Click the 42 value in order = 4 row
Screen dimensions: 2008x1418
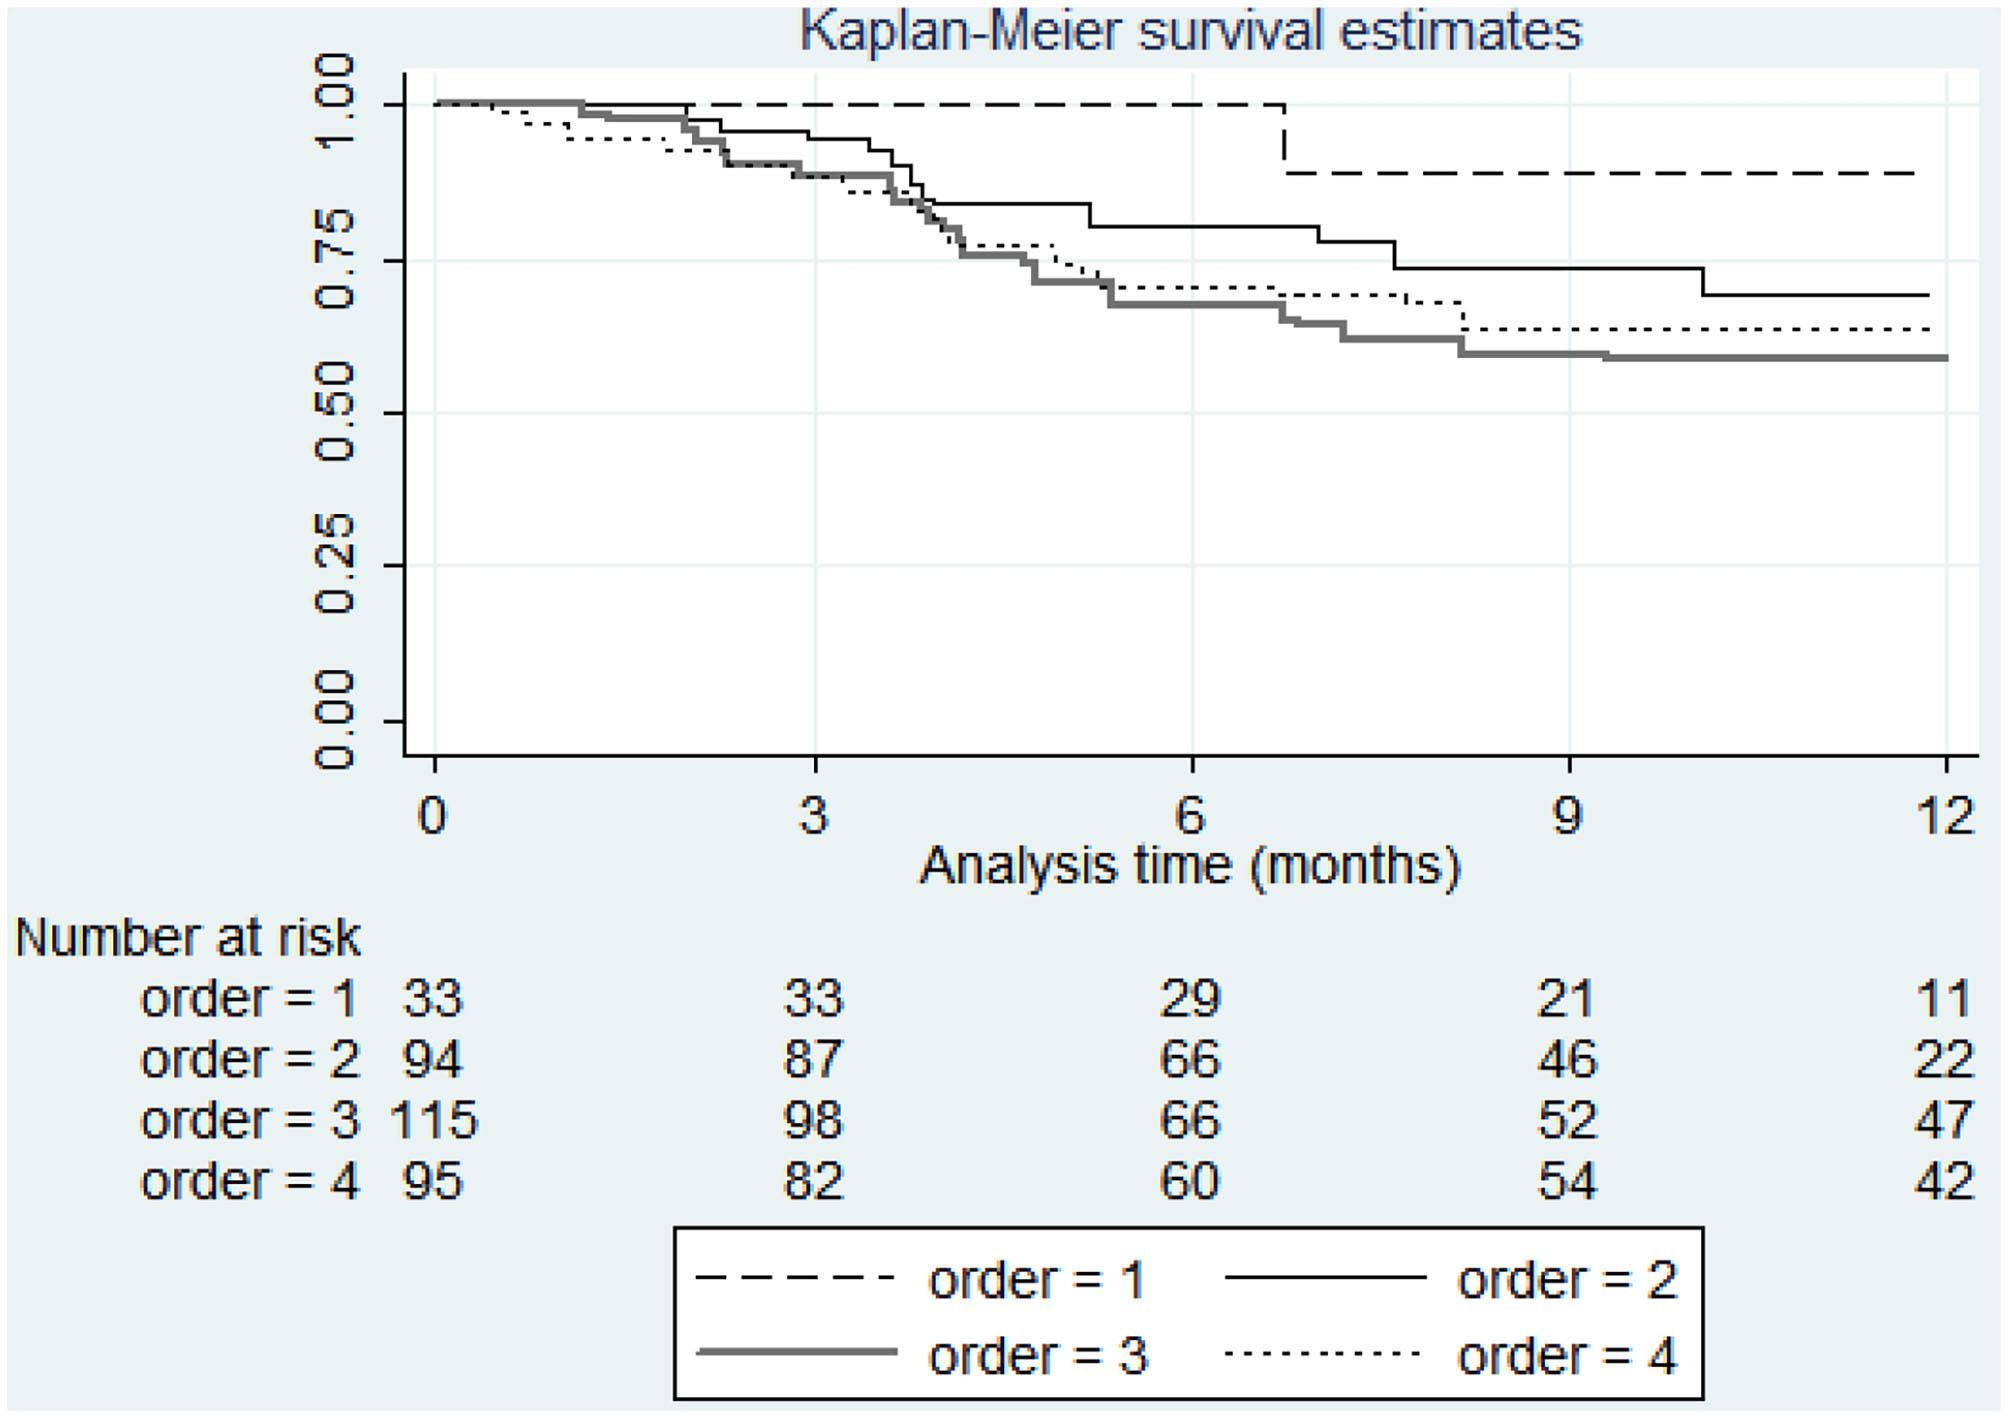pyautogui.click(x=1944, y=1182)
